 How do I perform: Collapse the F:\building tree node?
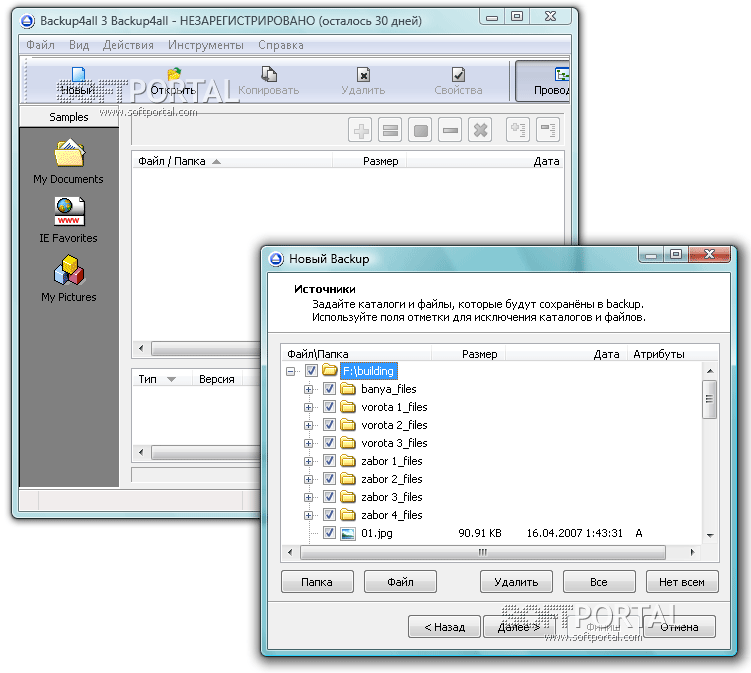(290, 371)
